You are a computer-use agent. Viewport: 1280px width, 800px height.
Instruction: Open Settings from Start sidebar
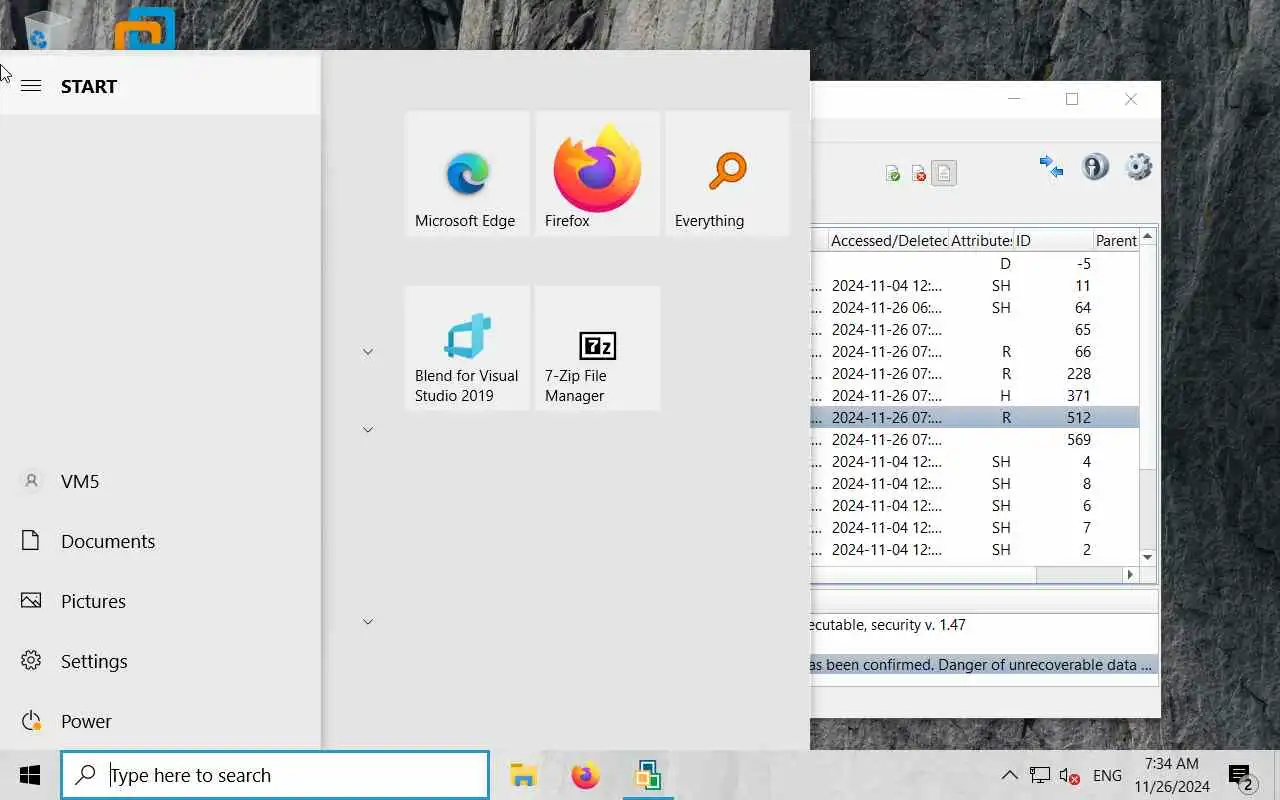point(160,661)
